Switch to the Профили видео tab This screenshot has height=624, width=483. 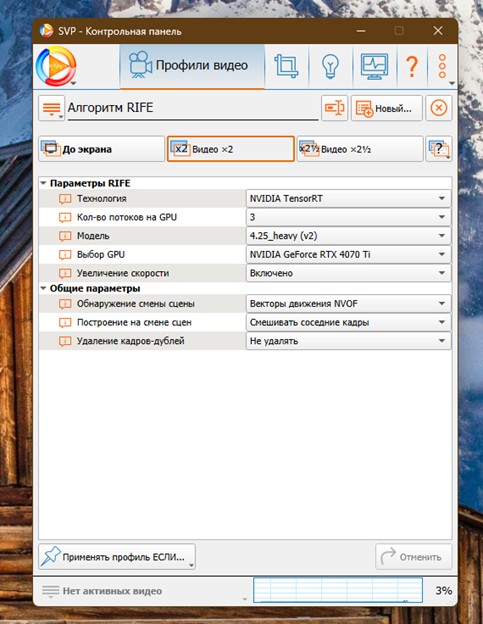pyautogui.click(x=192, y=66)
